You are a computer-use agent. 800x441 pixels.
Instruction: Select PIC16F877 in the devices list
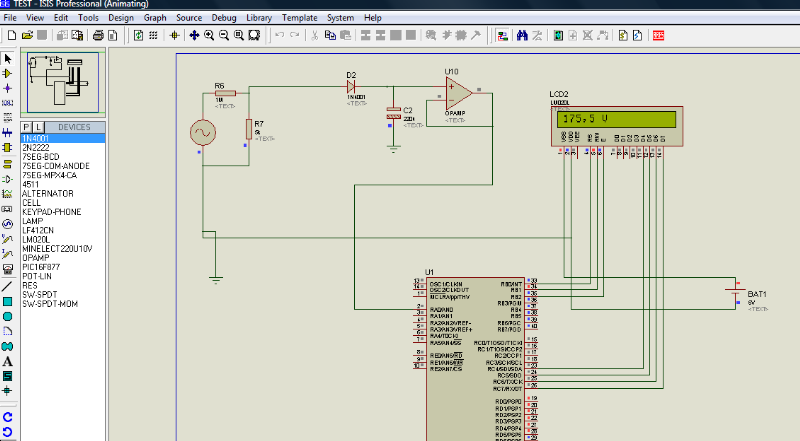(43, 267)
